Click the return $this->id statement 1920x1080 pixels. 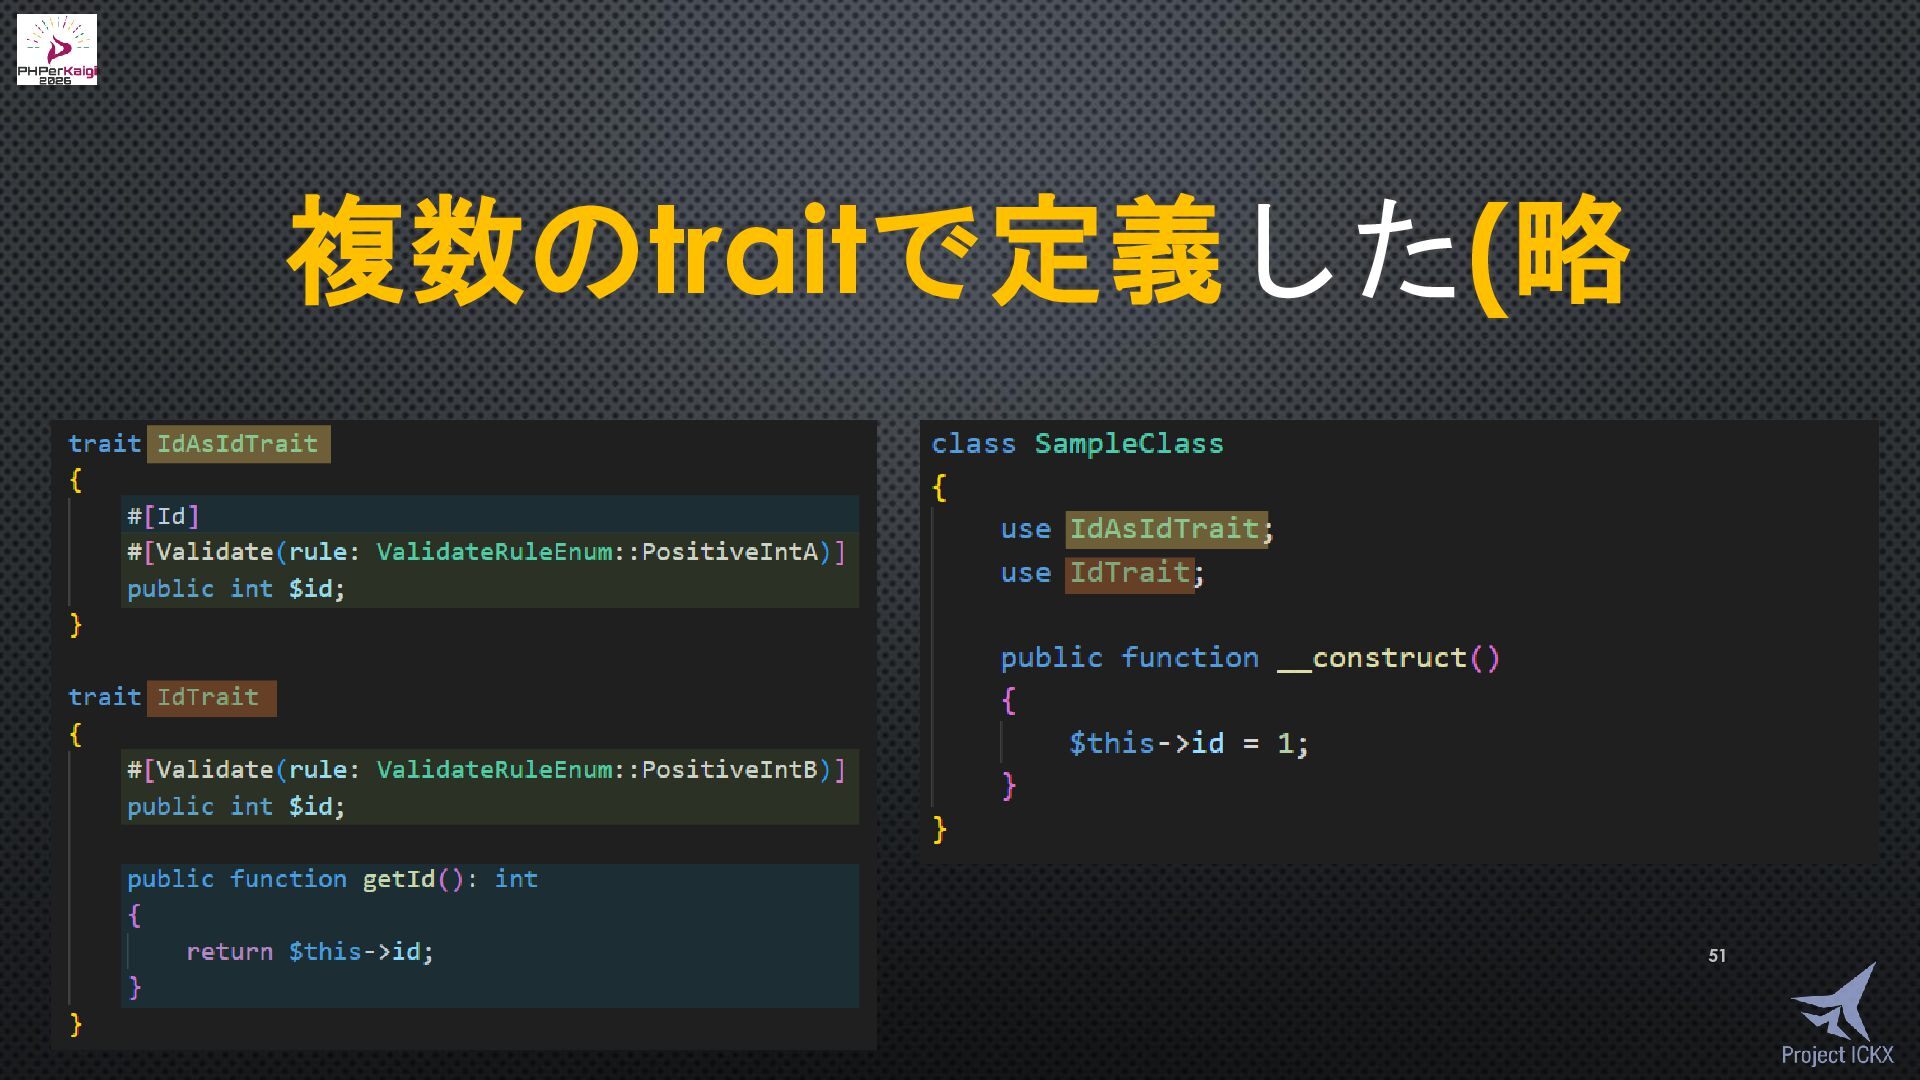point(310,952)
